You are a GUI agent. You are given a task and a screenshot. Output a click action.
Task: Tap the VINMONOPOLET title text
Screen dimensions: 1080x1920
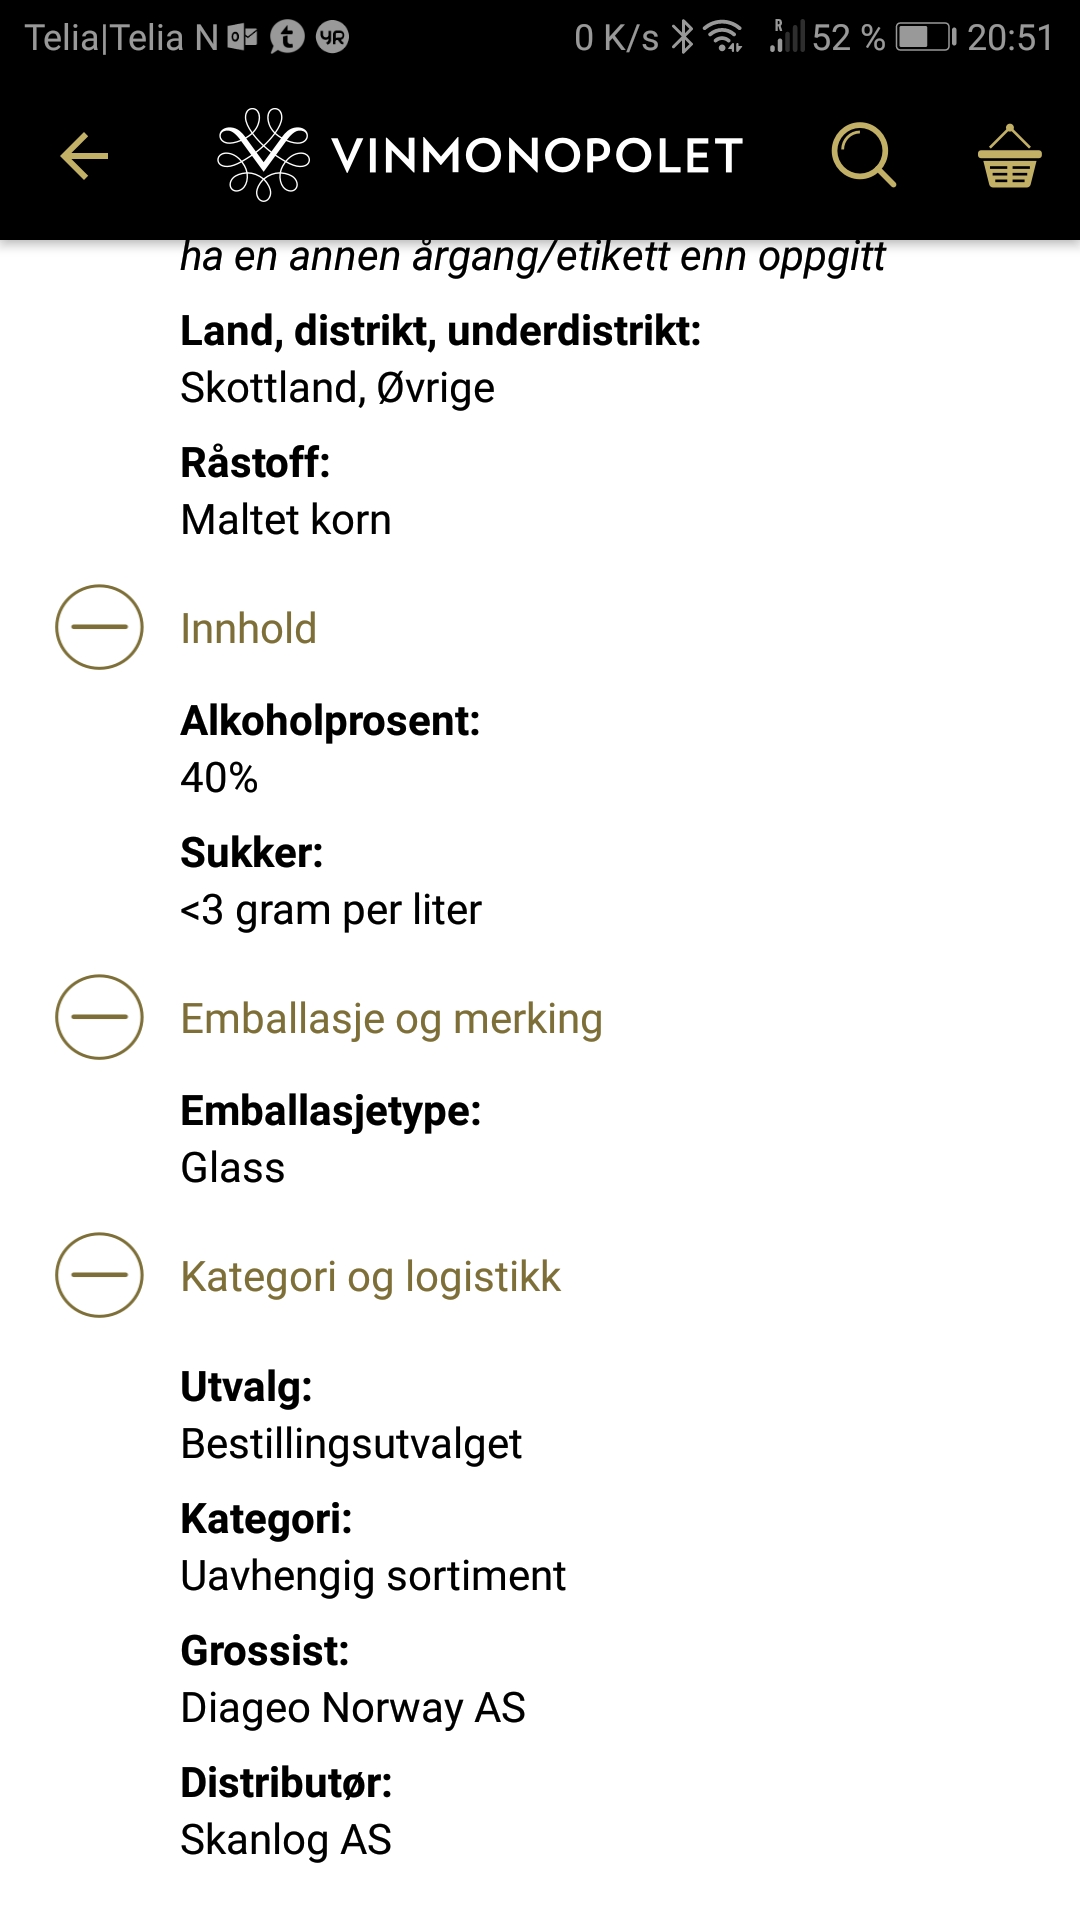click(x=537, y=156)
